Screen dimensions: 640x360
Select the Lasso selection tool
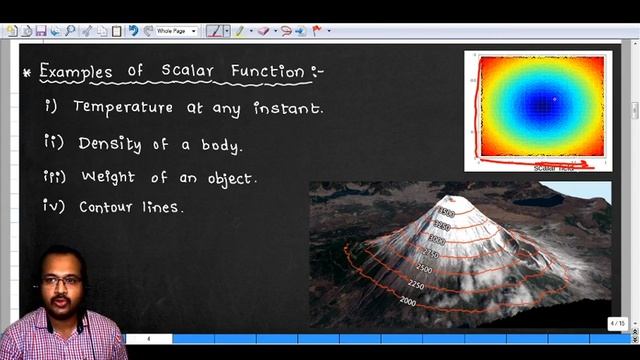286,31
